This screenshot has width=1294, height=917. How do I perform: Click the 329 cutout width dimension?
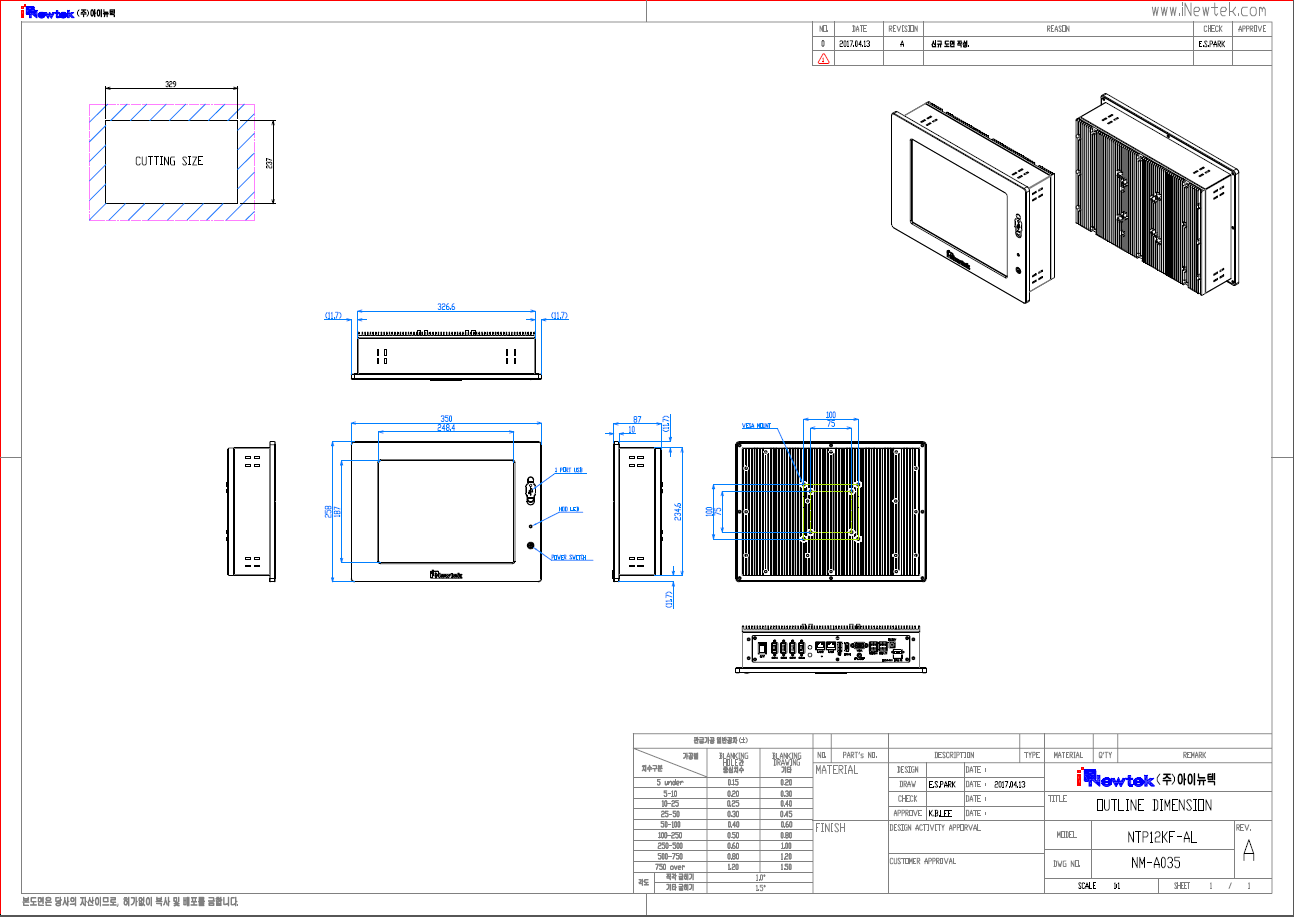pos(171,85)
